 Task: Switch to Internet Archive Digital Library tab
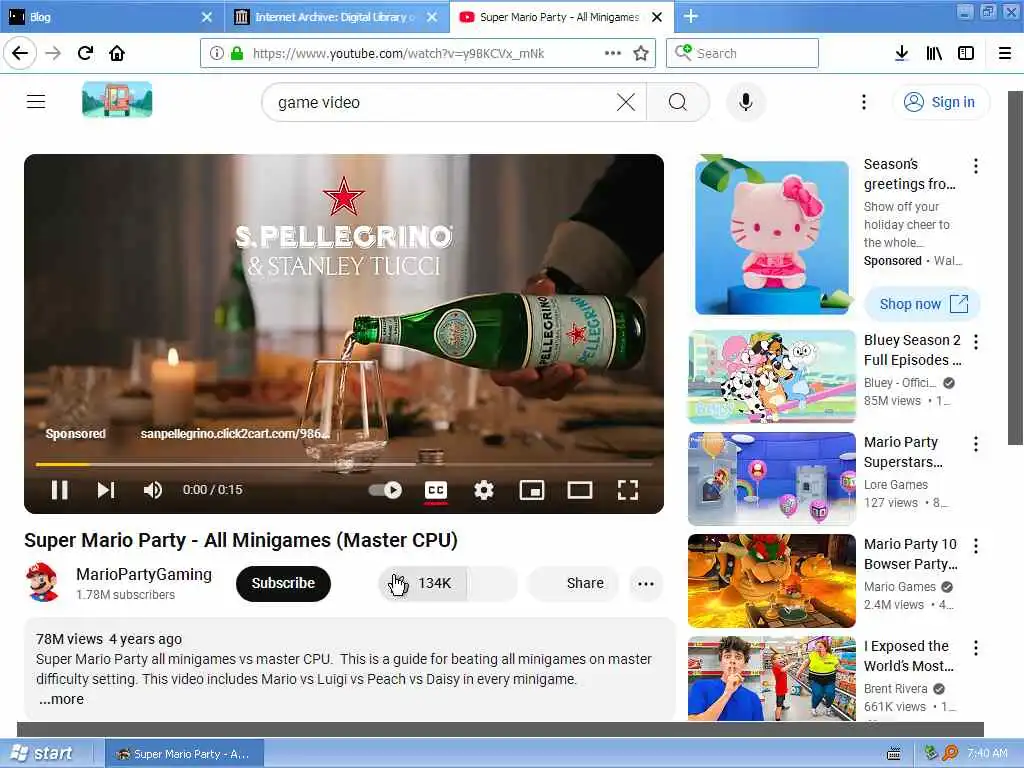(325, 17)
